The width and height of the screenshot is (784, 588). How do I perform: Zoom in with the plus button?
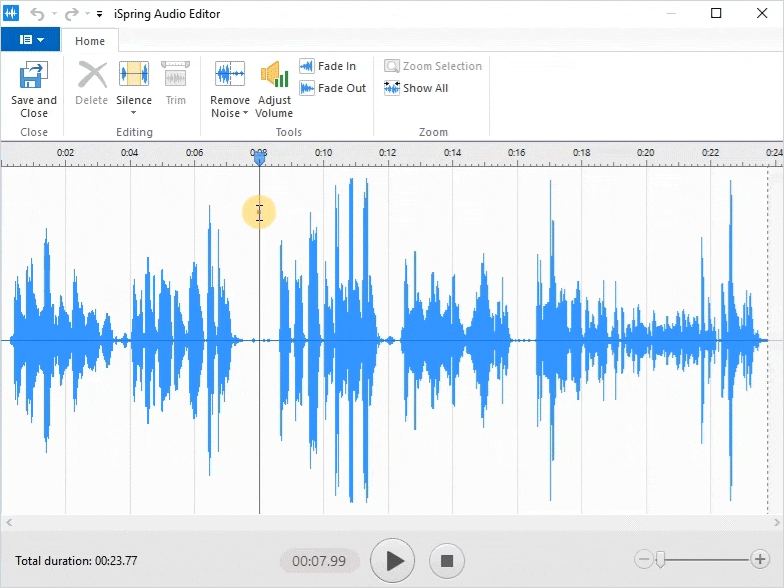point(760,560)
